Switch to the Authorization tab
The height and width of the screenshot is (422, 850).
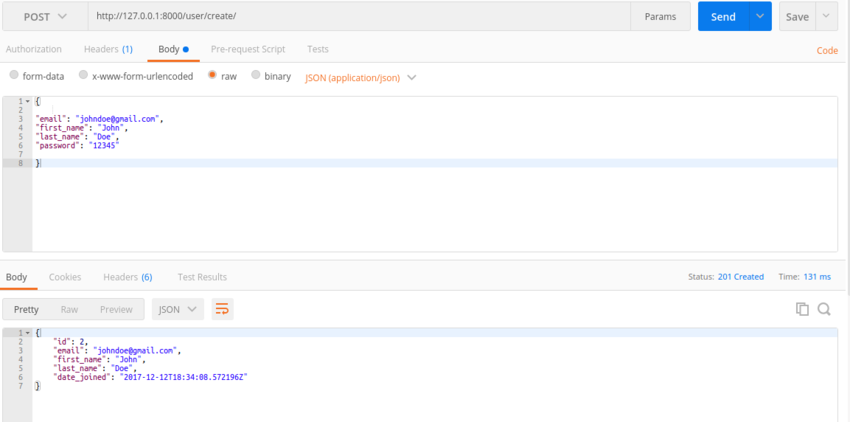pos(34,49)
